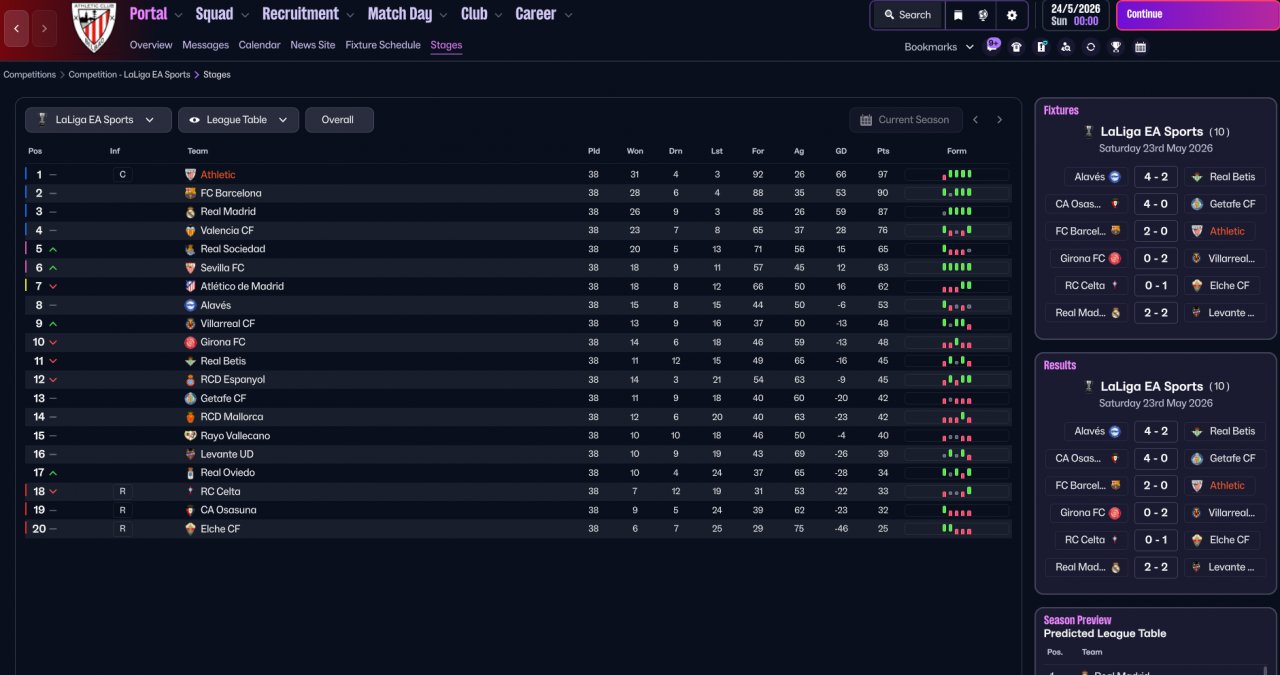Click Villarreal CF crest in league table
Viewport: 1280px width, 675px height.
coord(191,324)
